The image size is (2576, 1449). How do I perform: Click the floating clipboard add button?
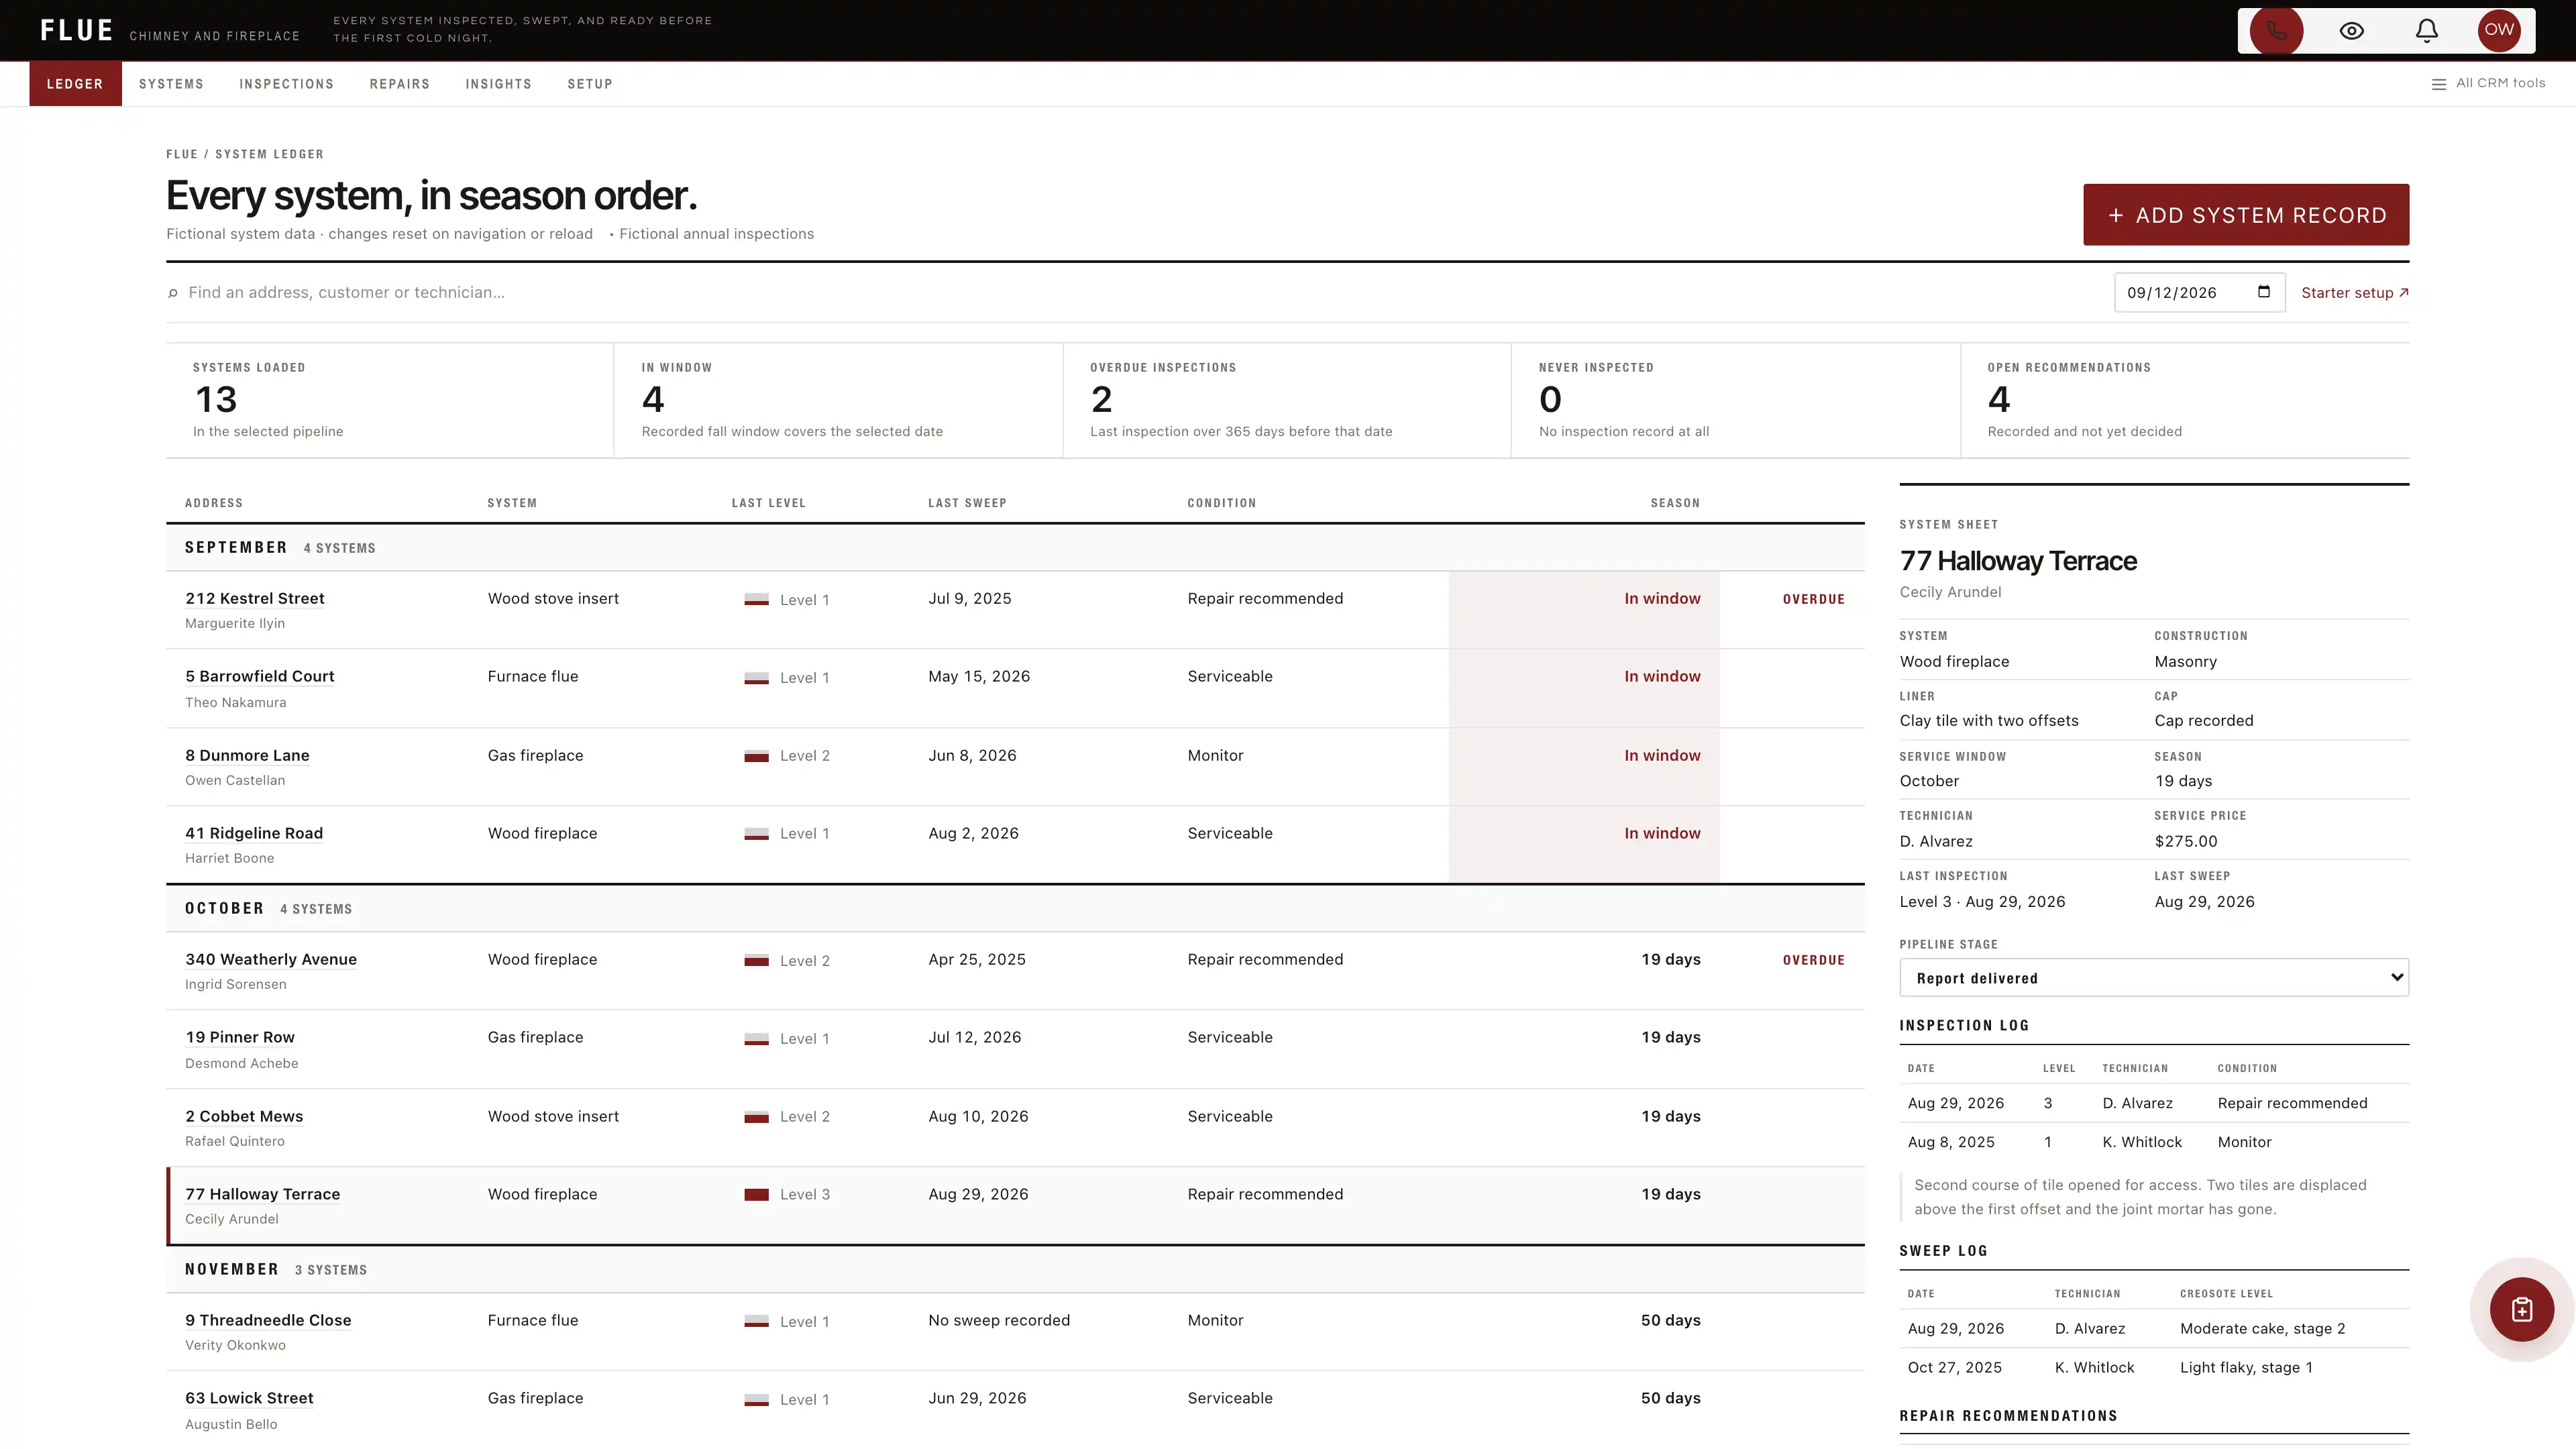[2522, 1309]
